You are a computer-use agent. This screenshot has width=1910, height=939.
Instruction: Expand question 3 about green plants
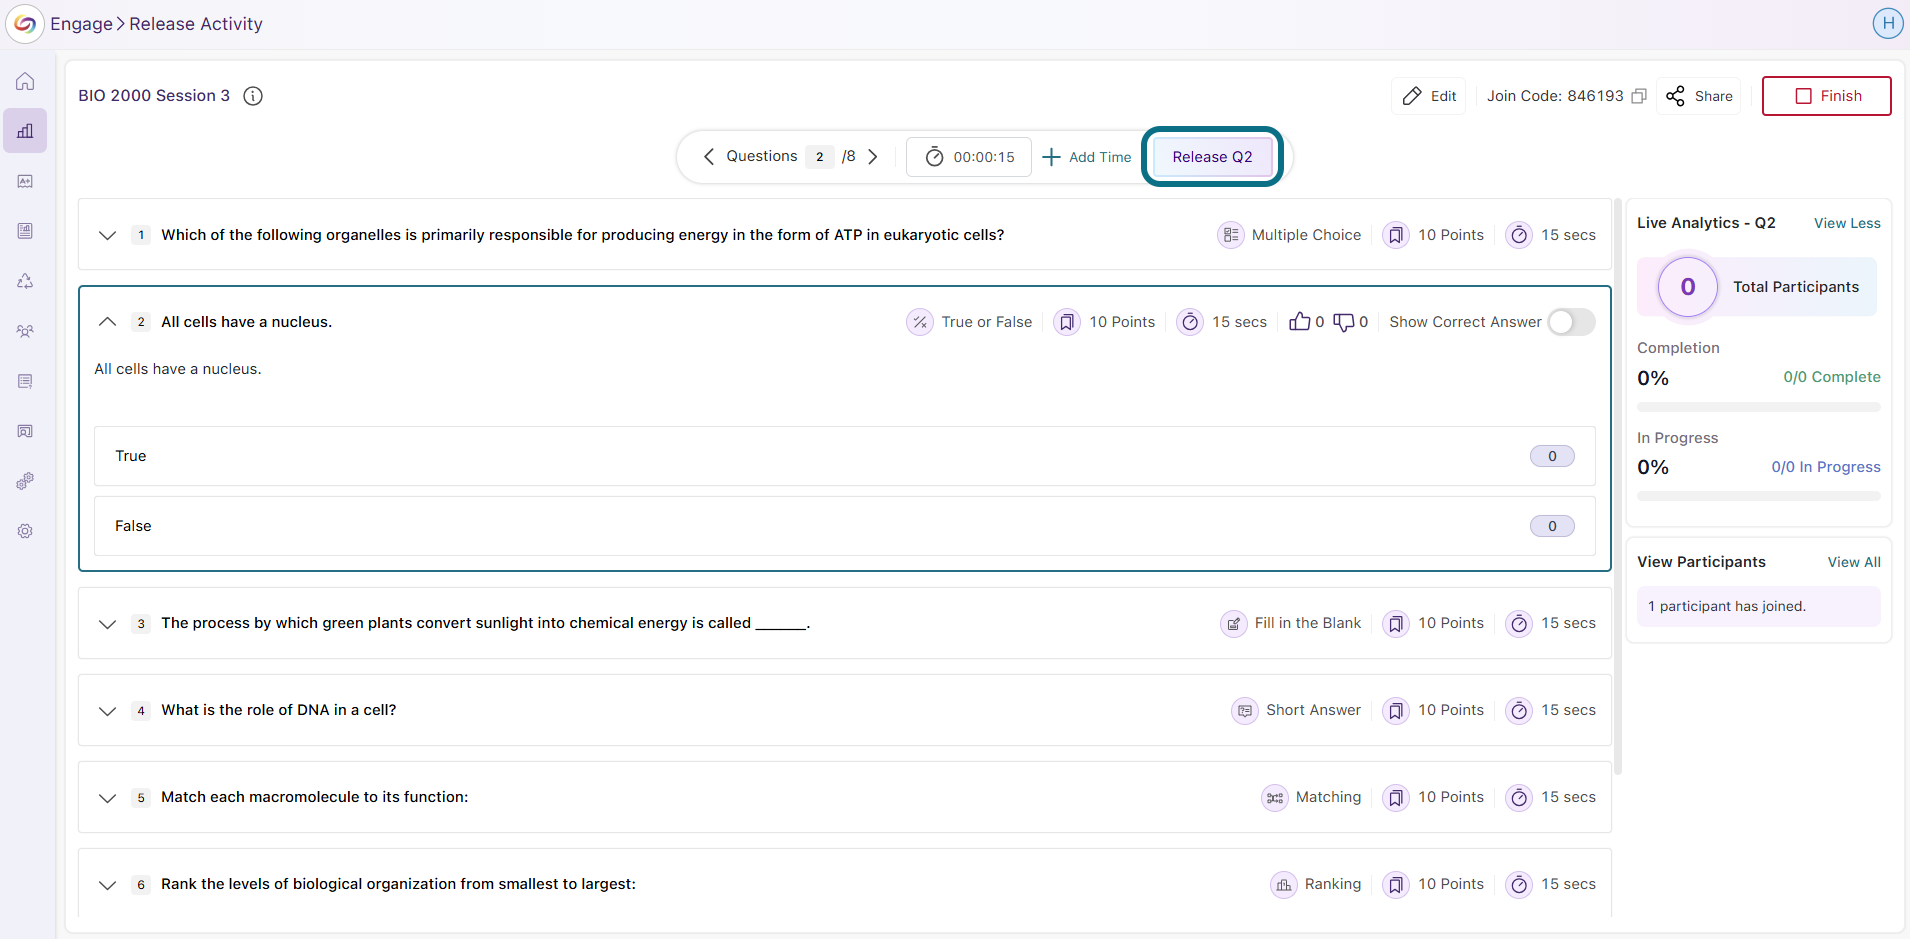click(107, 623)
